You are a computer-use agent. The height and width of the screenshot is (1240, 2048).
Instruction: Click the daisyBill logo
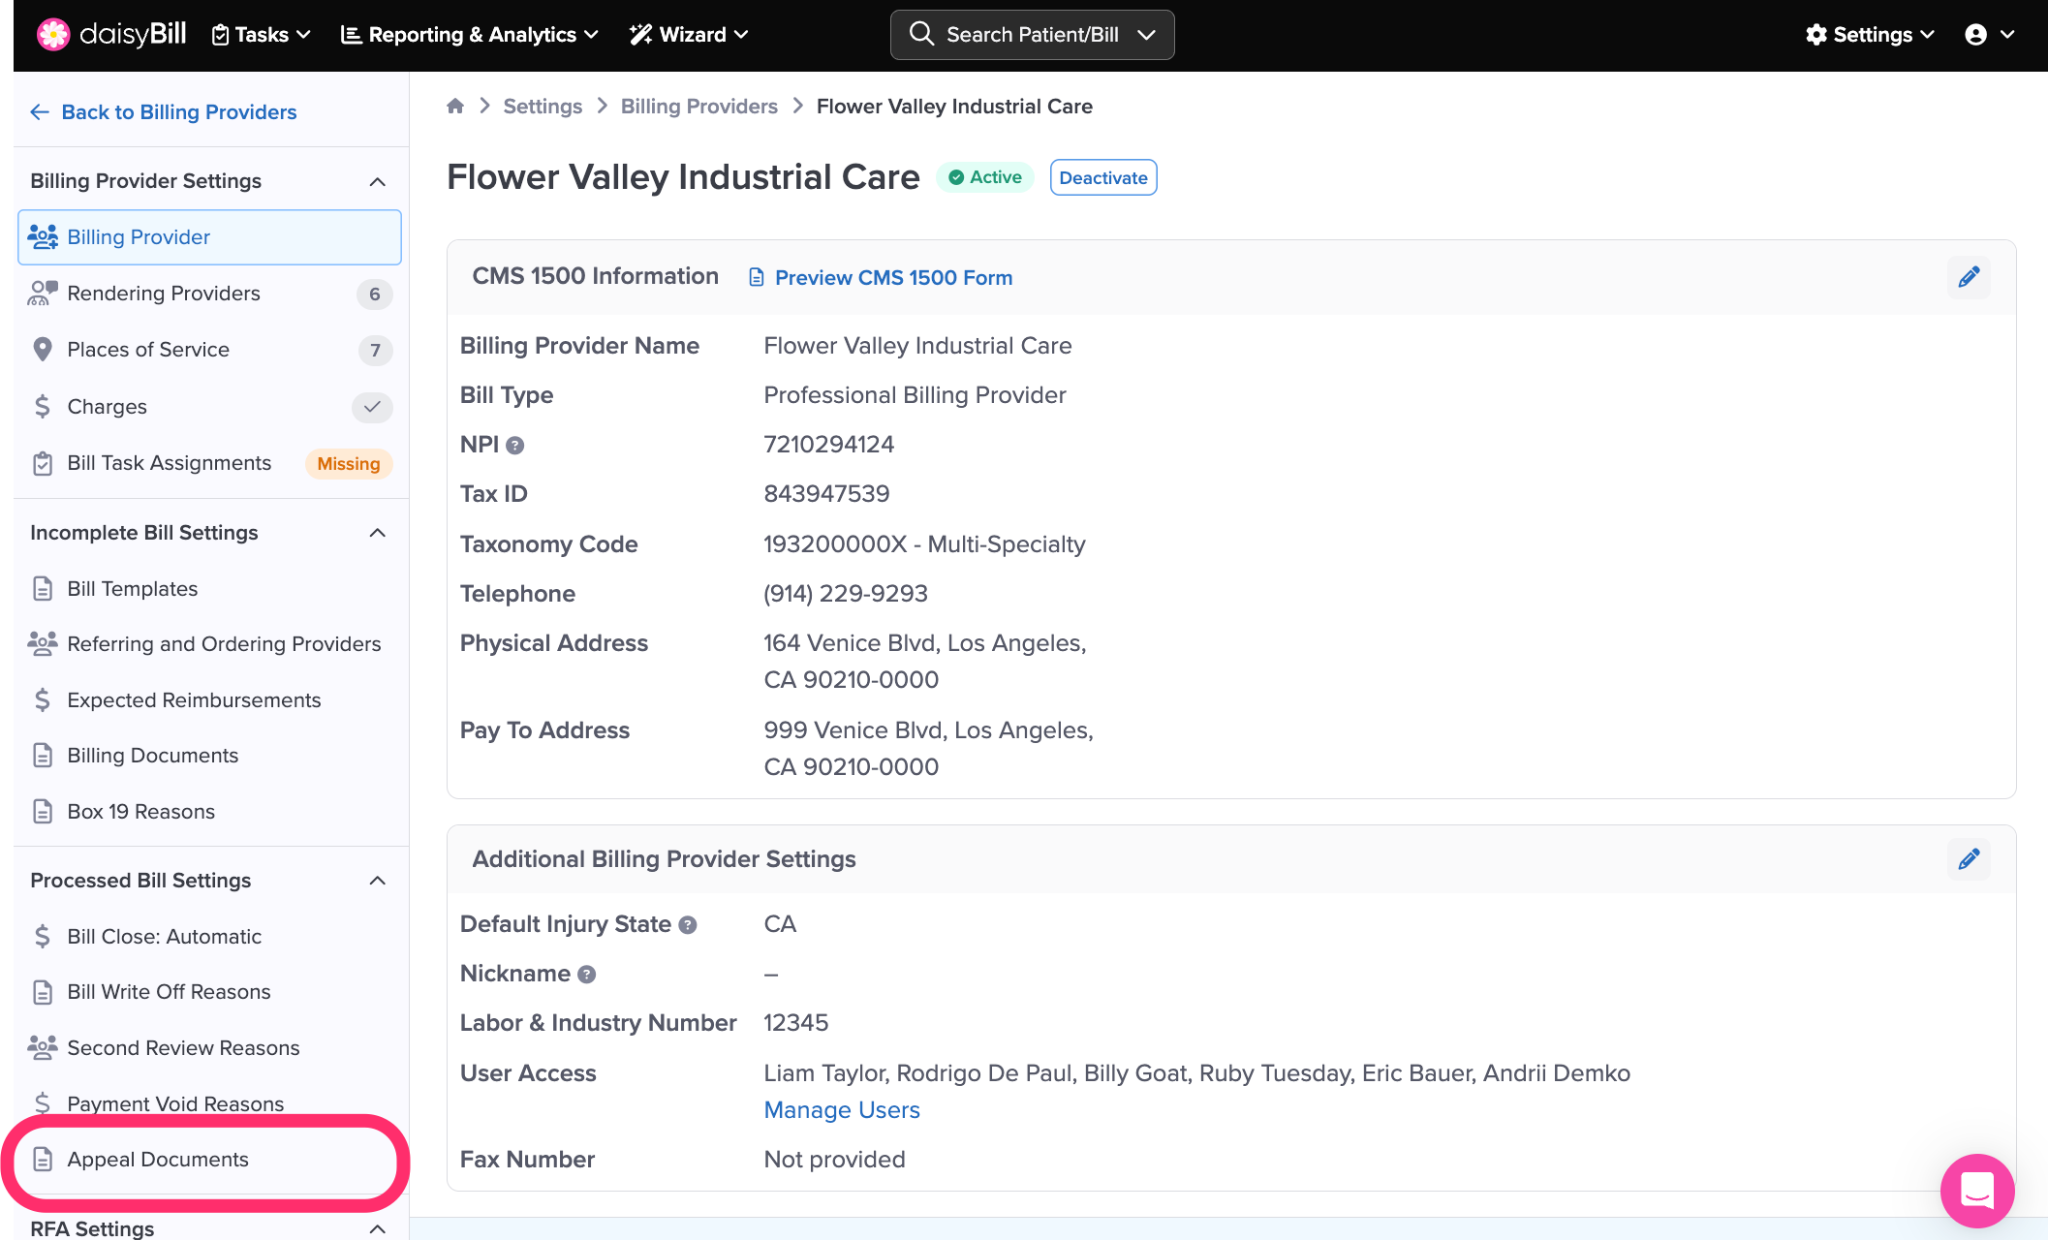pos(112,34)
